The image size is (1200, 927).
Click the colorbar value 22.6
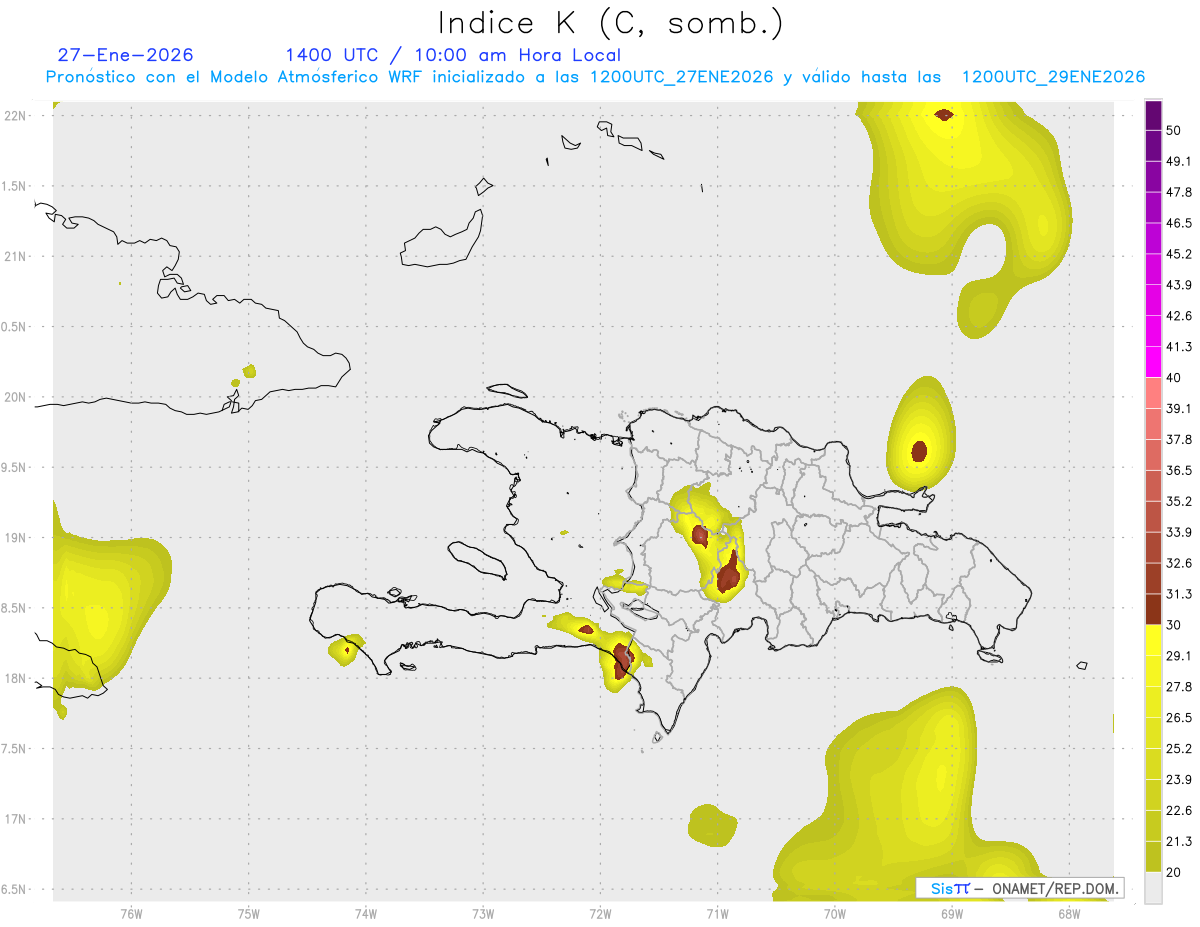(1179, 811)
